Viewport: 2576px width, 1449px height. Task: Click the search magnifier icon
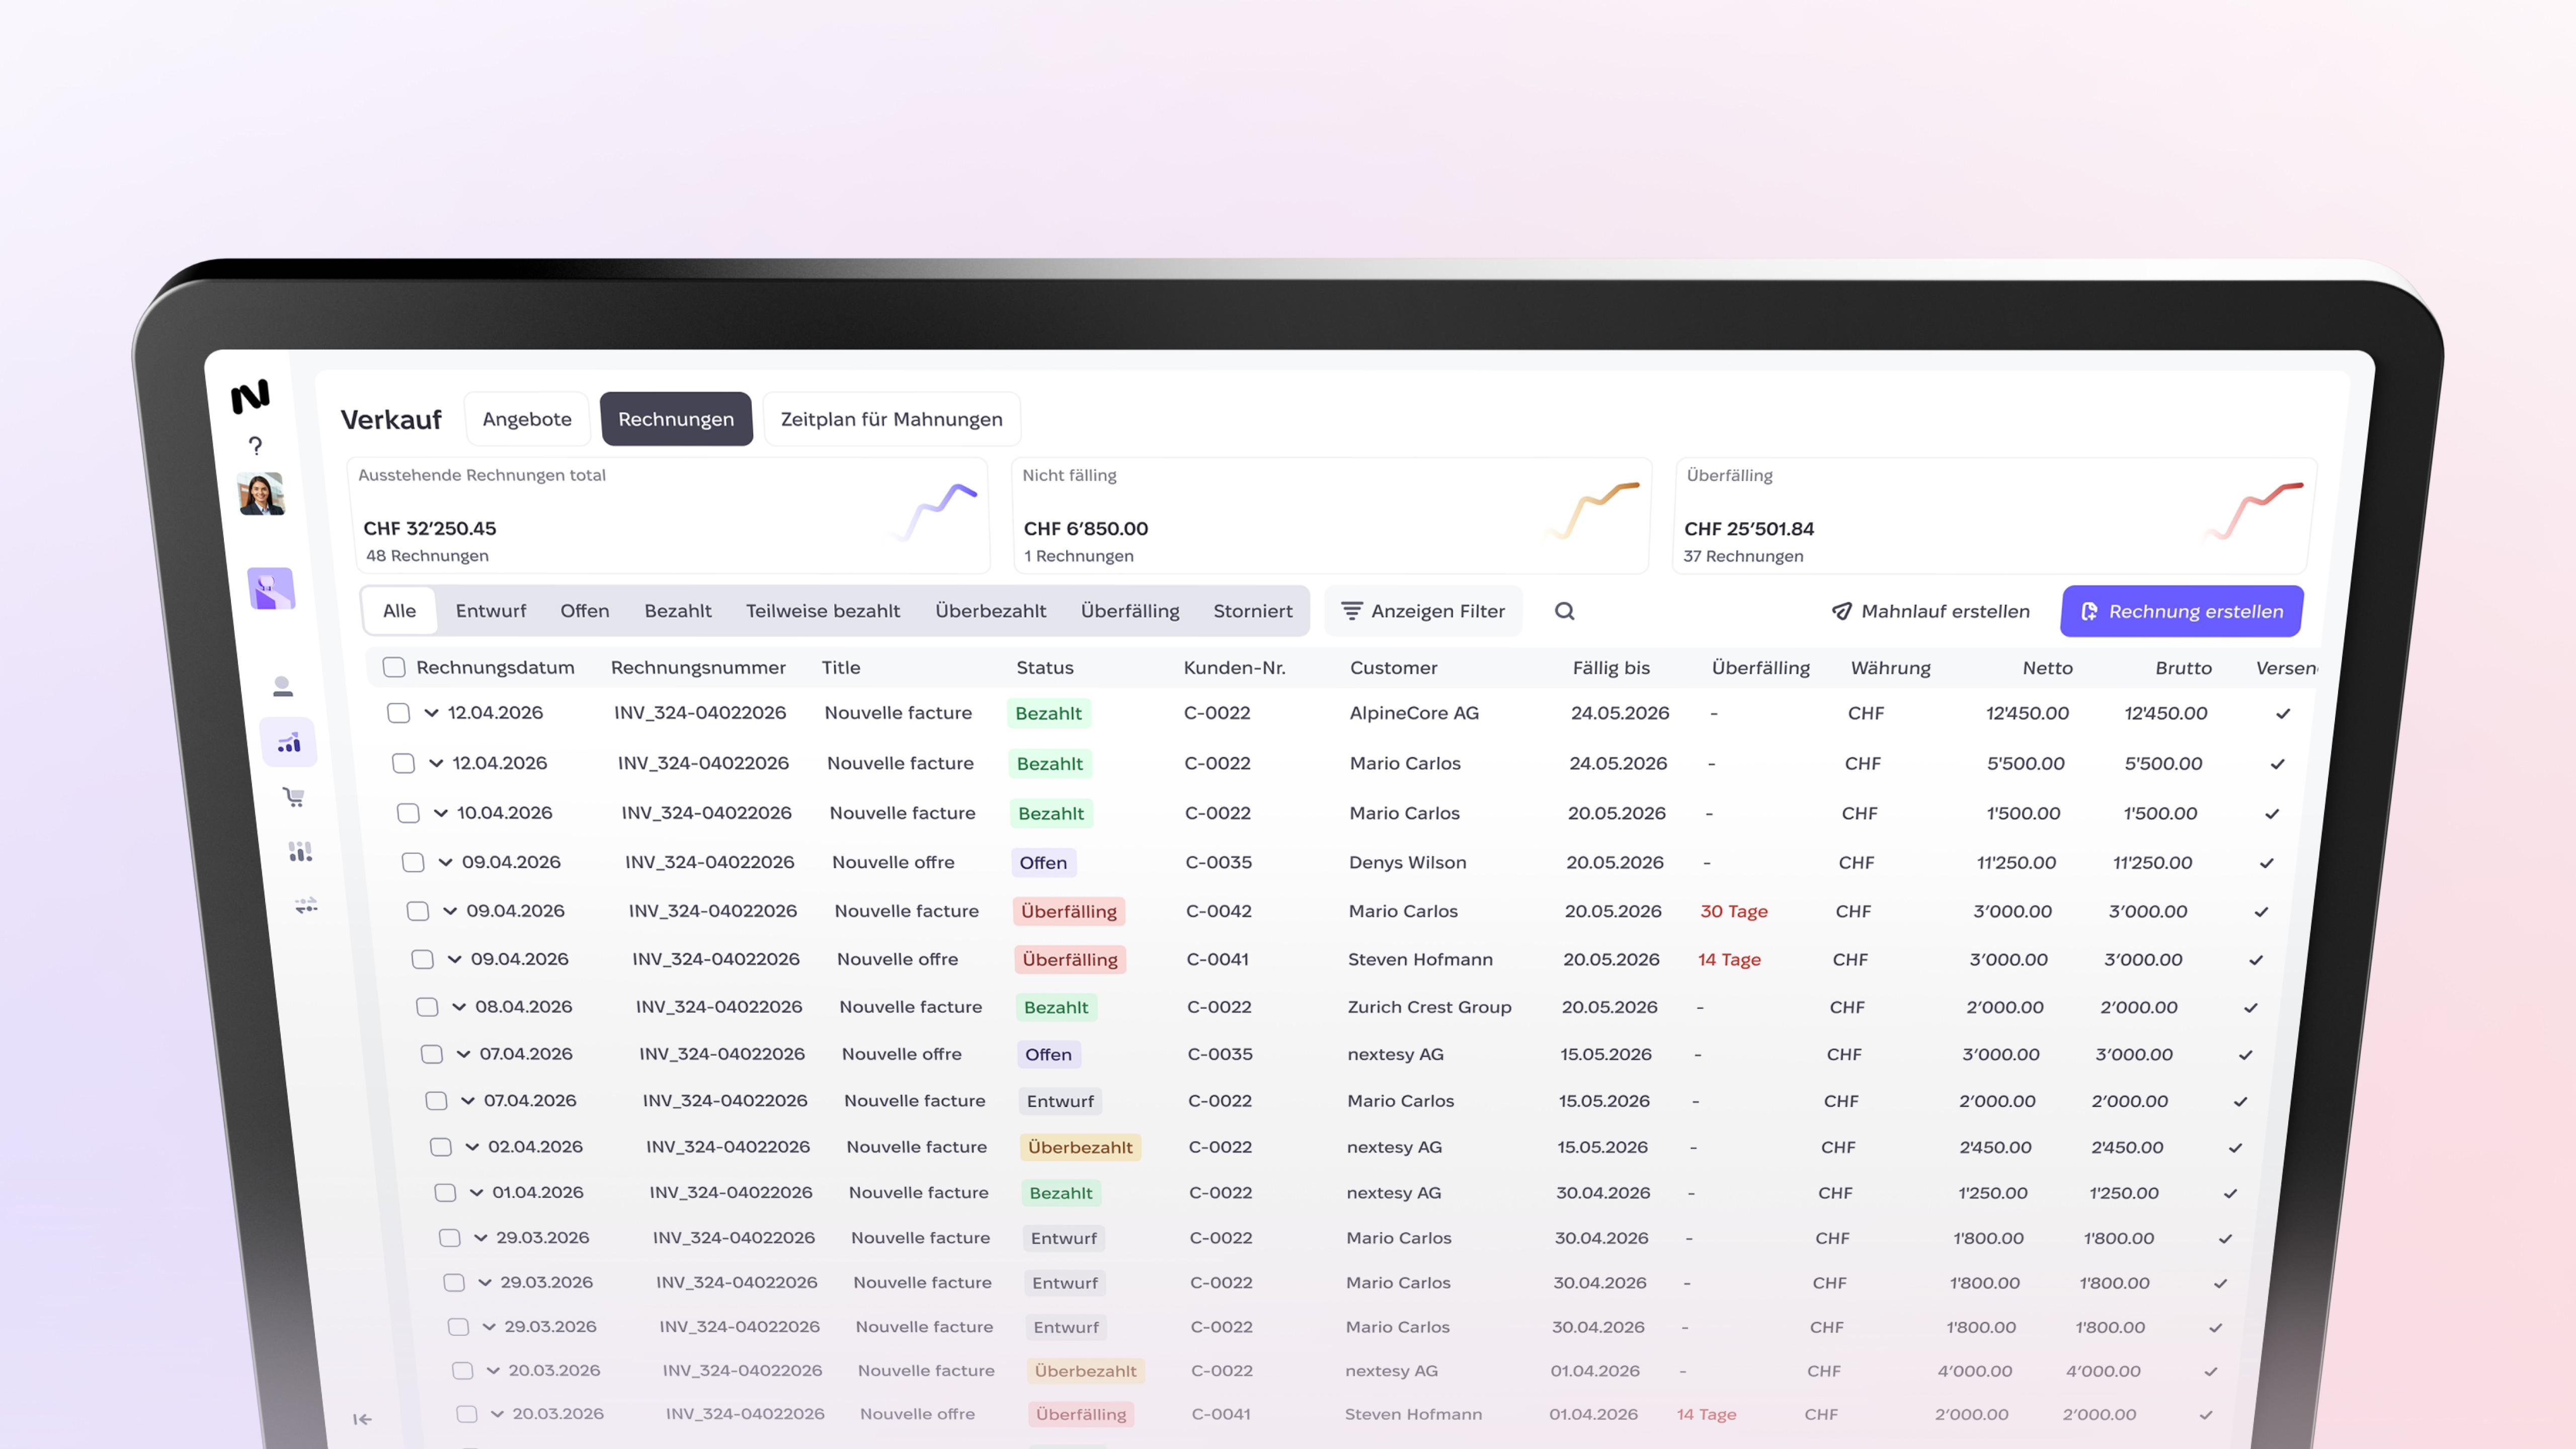[1564, 611]
